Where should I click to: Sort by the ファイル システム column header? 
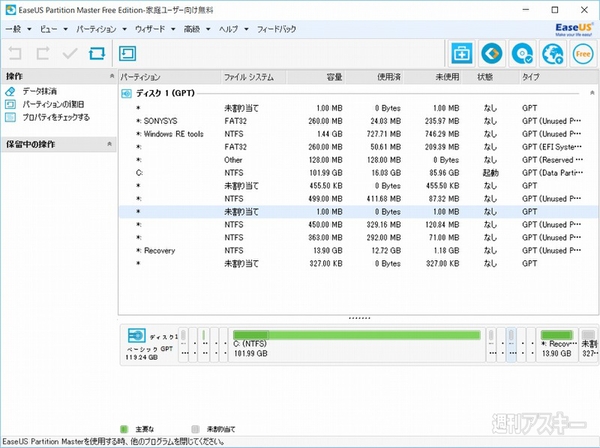point(253,77)
